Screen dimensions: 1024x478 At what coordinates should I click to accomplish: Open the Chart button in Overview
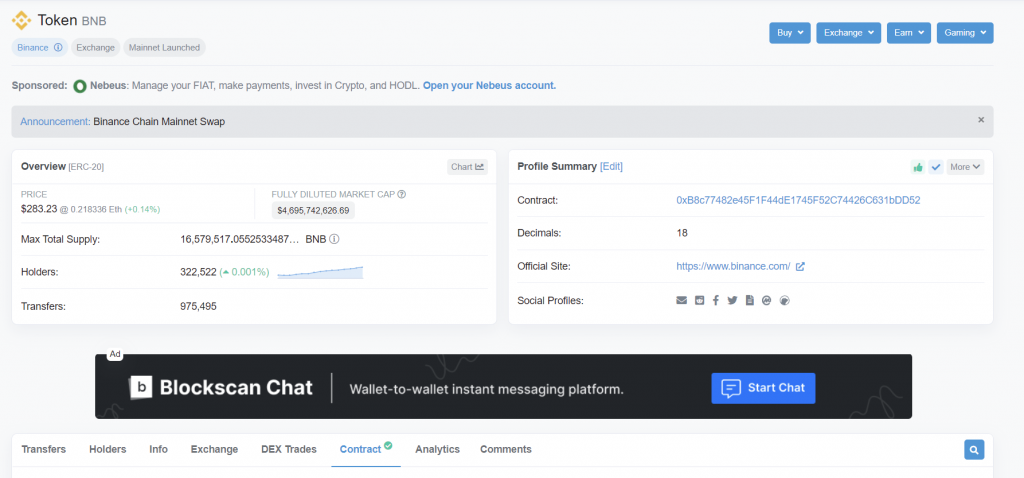tap(468, 167)
